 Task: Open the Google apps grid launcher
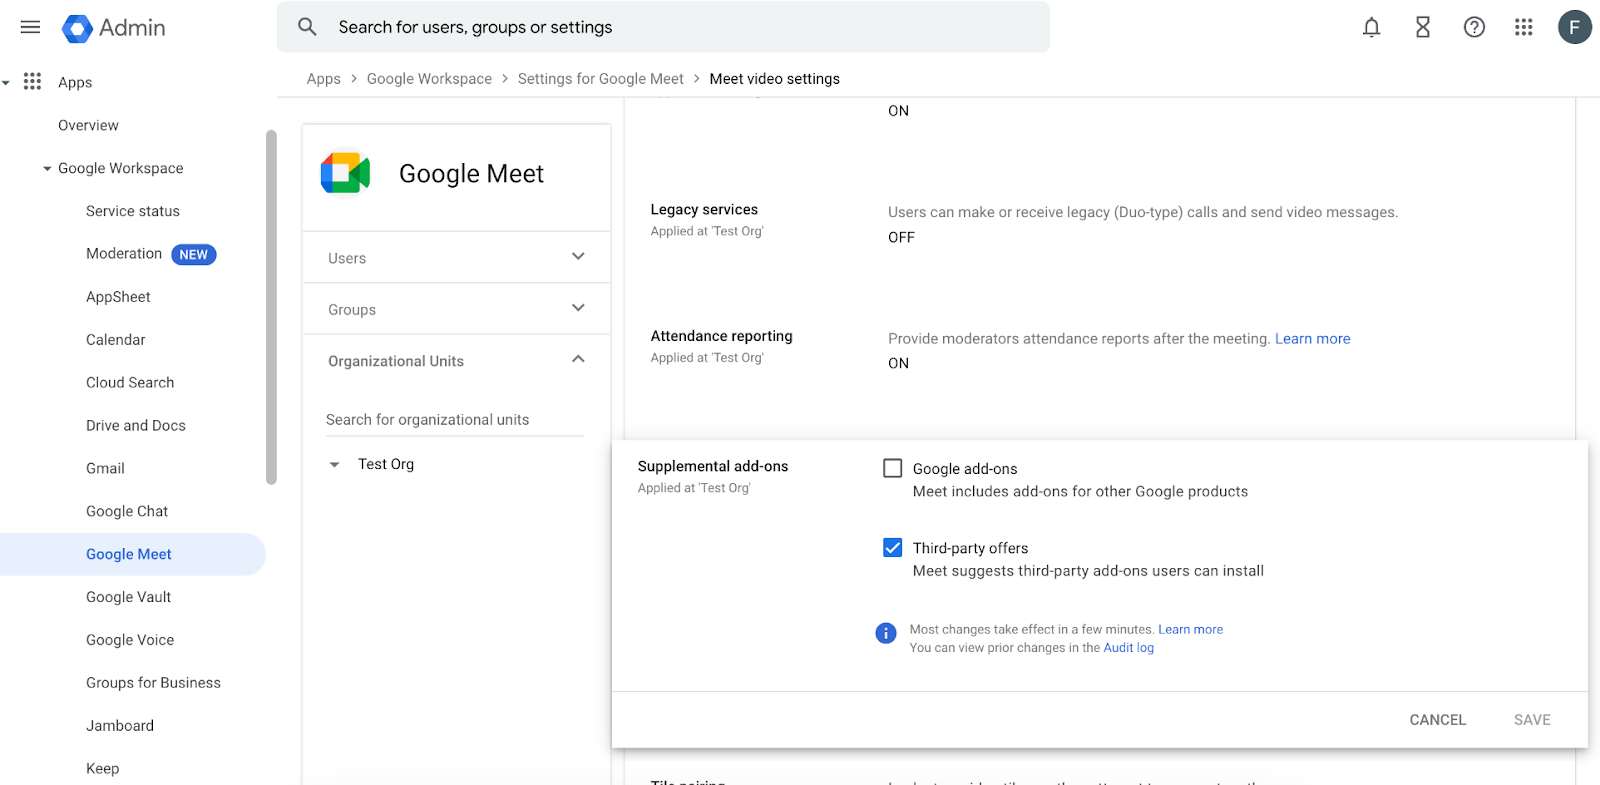1523,27
